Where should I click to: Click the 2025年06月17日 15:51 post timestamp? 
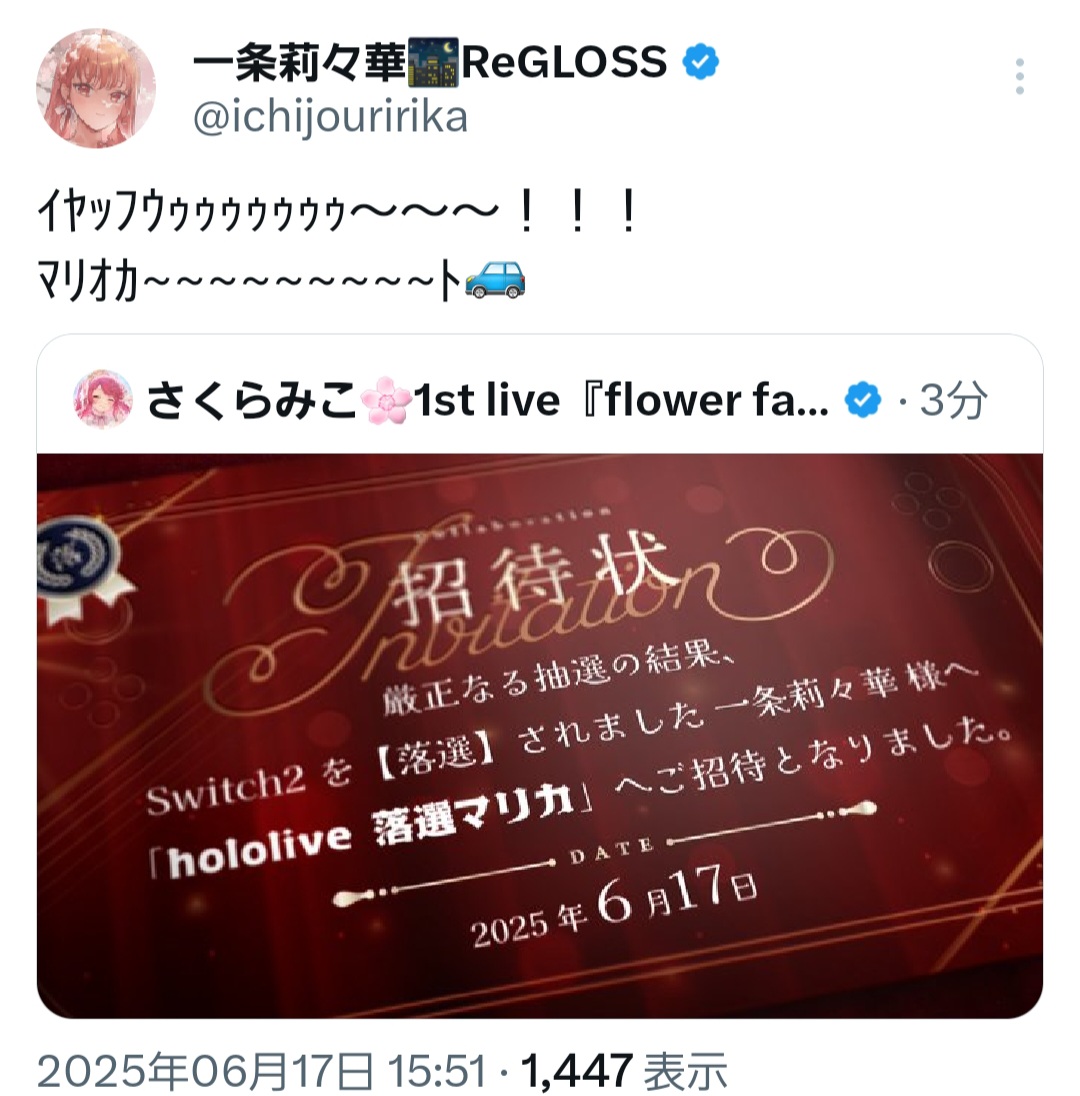[262, 1071]
